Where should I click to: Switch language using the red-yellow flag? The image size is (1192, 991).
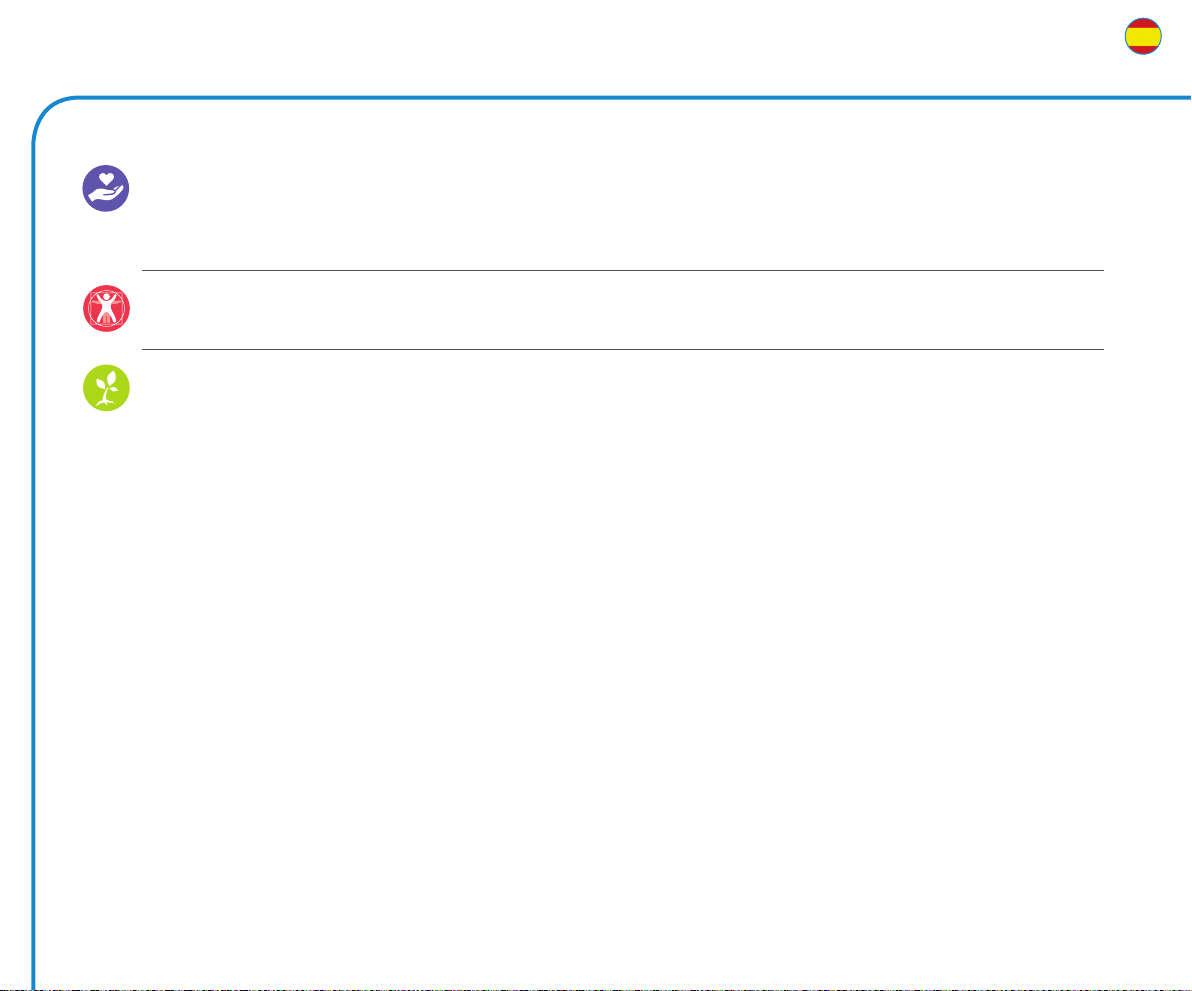click(x=1143, y=36)
